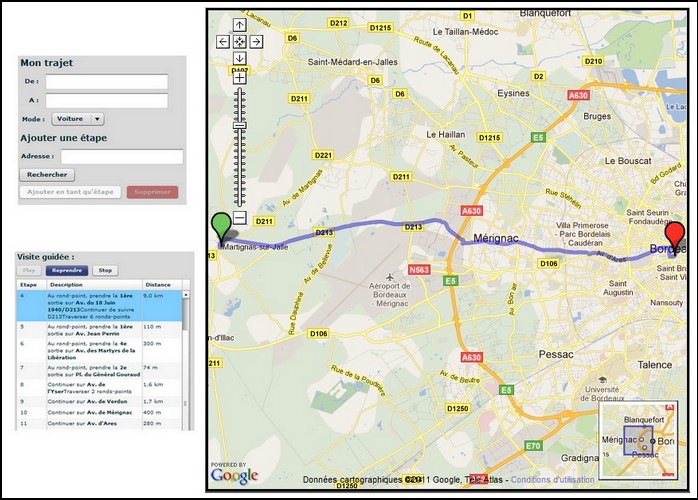Click the Rechercher button
Viewport: 698px width, 500px height.
pos(47,175)
